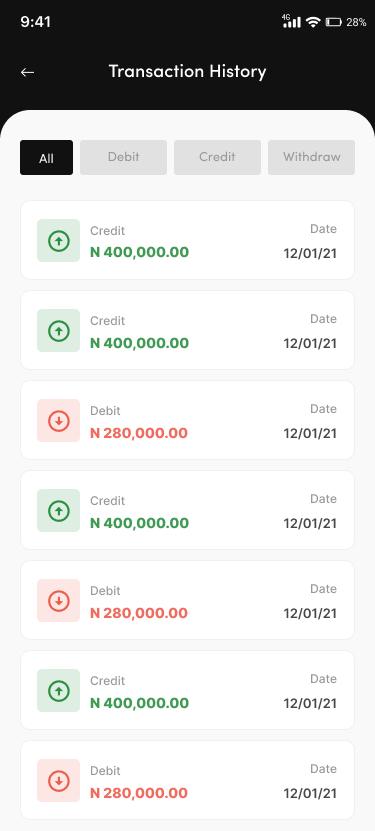Image resolution: width=375 pixels, height=831 pixels.
Task: Click first transaction's green credit arrow icon
Action: click(x=58, y=241)
